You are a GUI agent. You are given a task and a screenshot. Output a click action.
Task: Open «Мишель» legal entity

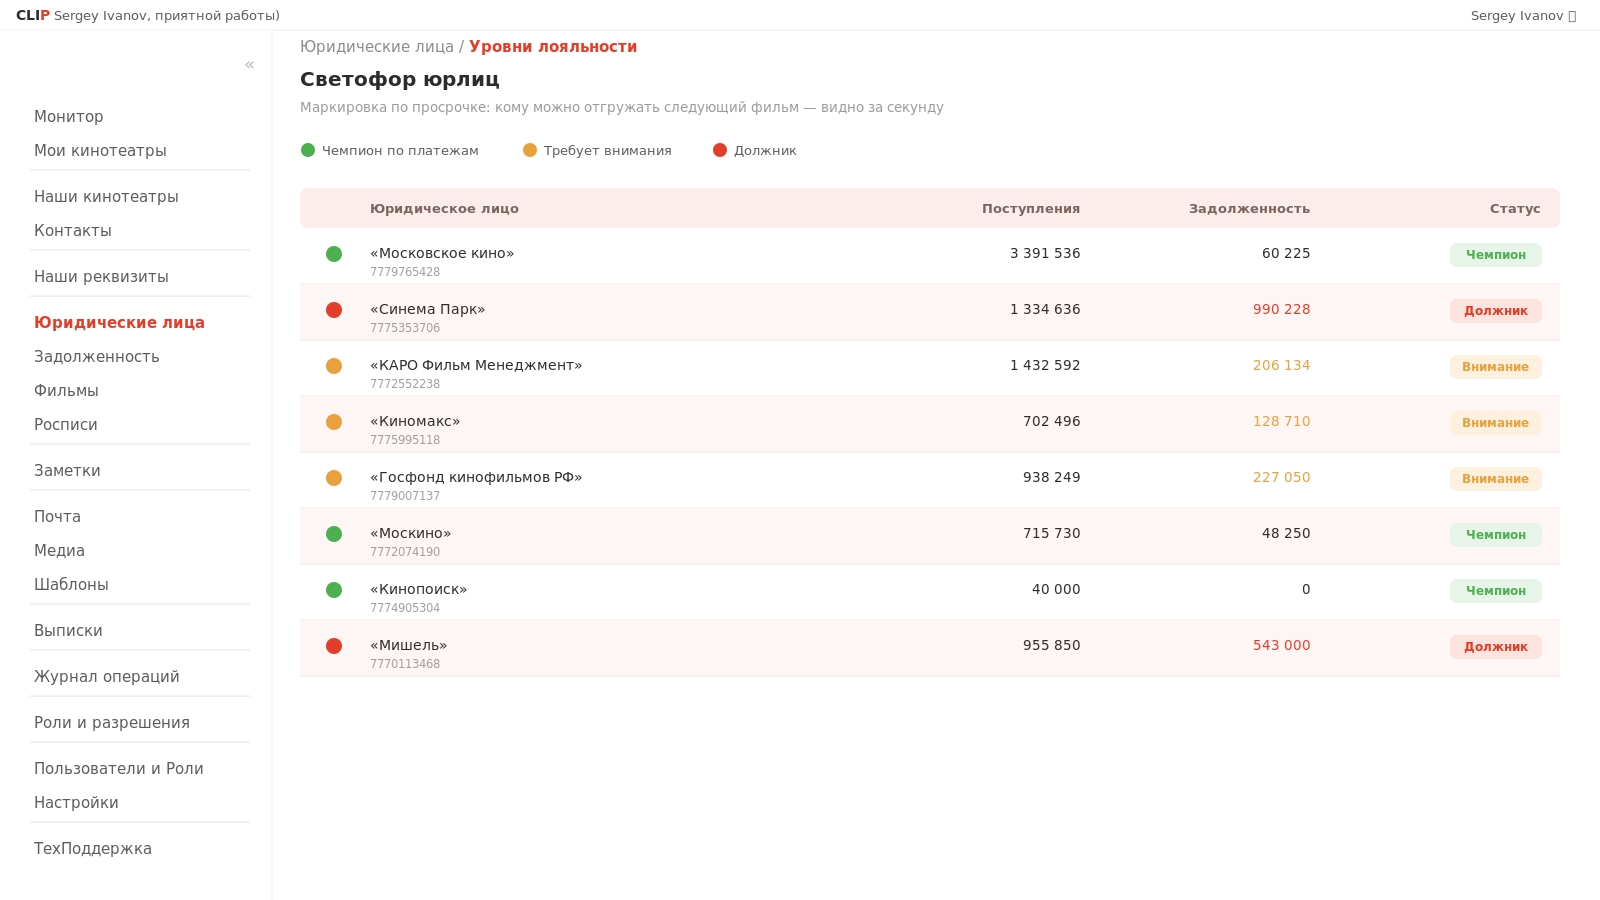409,646
